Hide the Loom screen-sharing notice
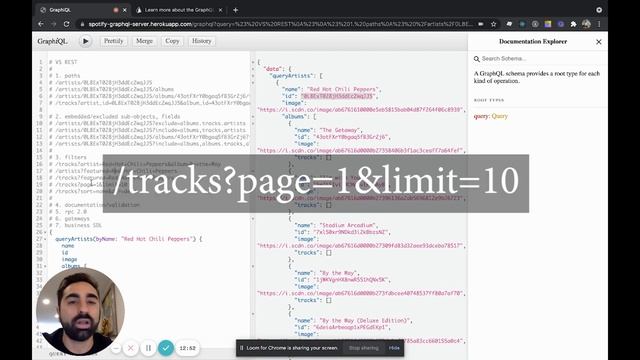The width and height of the screenshot is (640, 360). point(394,348)
